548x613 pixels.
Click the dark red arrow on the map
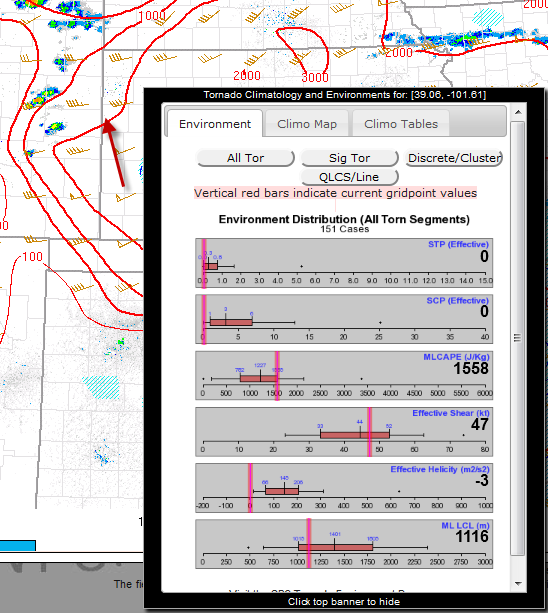tap(114, 154)
